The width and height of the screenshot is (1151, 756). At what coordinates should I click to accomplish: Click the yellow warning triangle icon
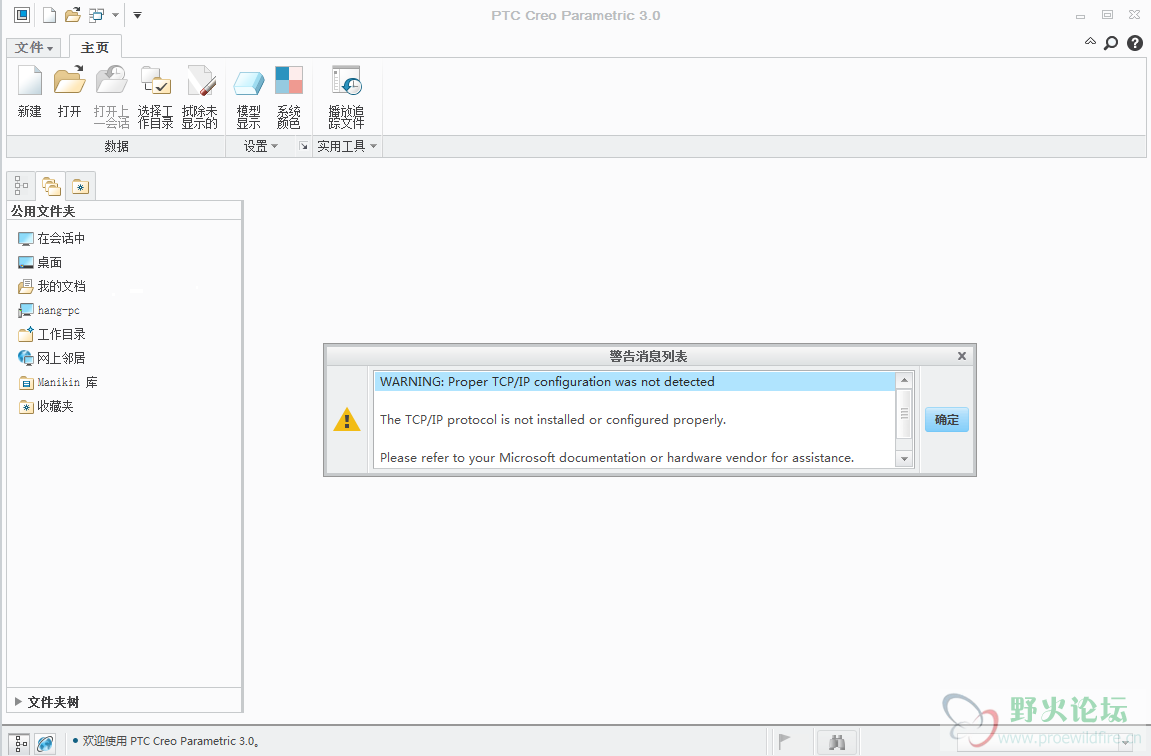click(346, 420)
